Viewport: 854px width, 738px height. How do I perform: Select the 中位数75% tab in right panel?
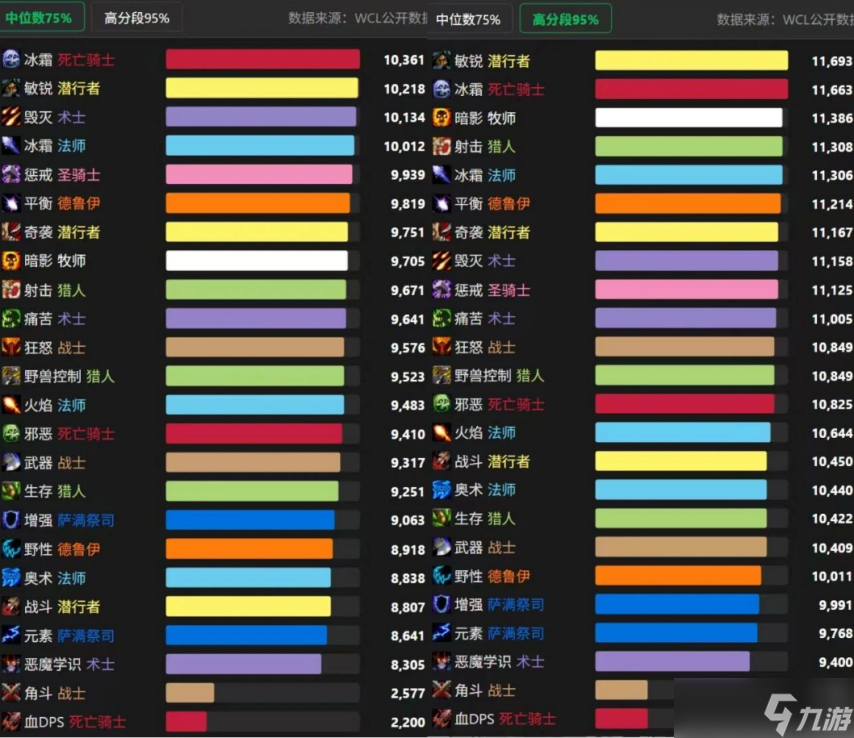[468, 20]
